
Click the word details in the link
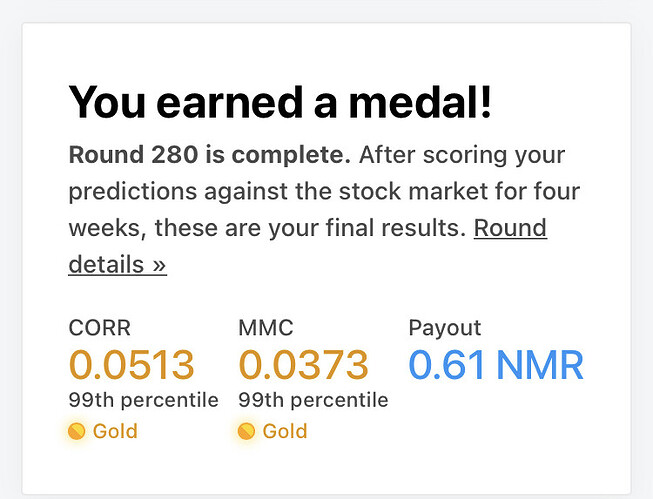tap(106, 265)
